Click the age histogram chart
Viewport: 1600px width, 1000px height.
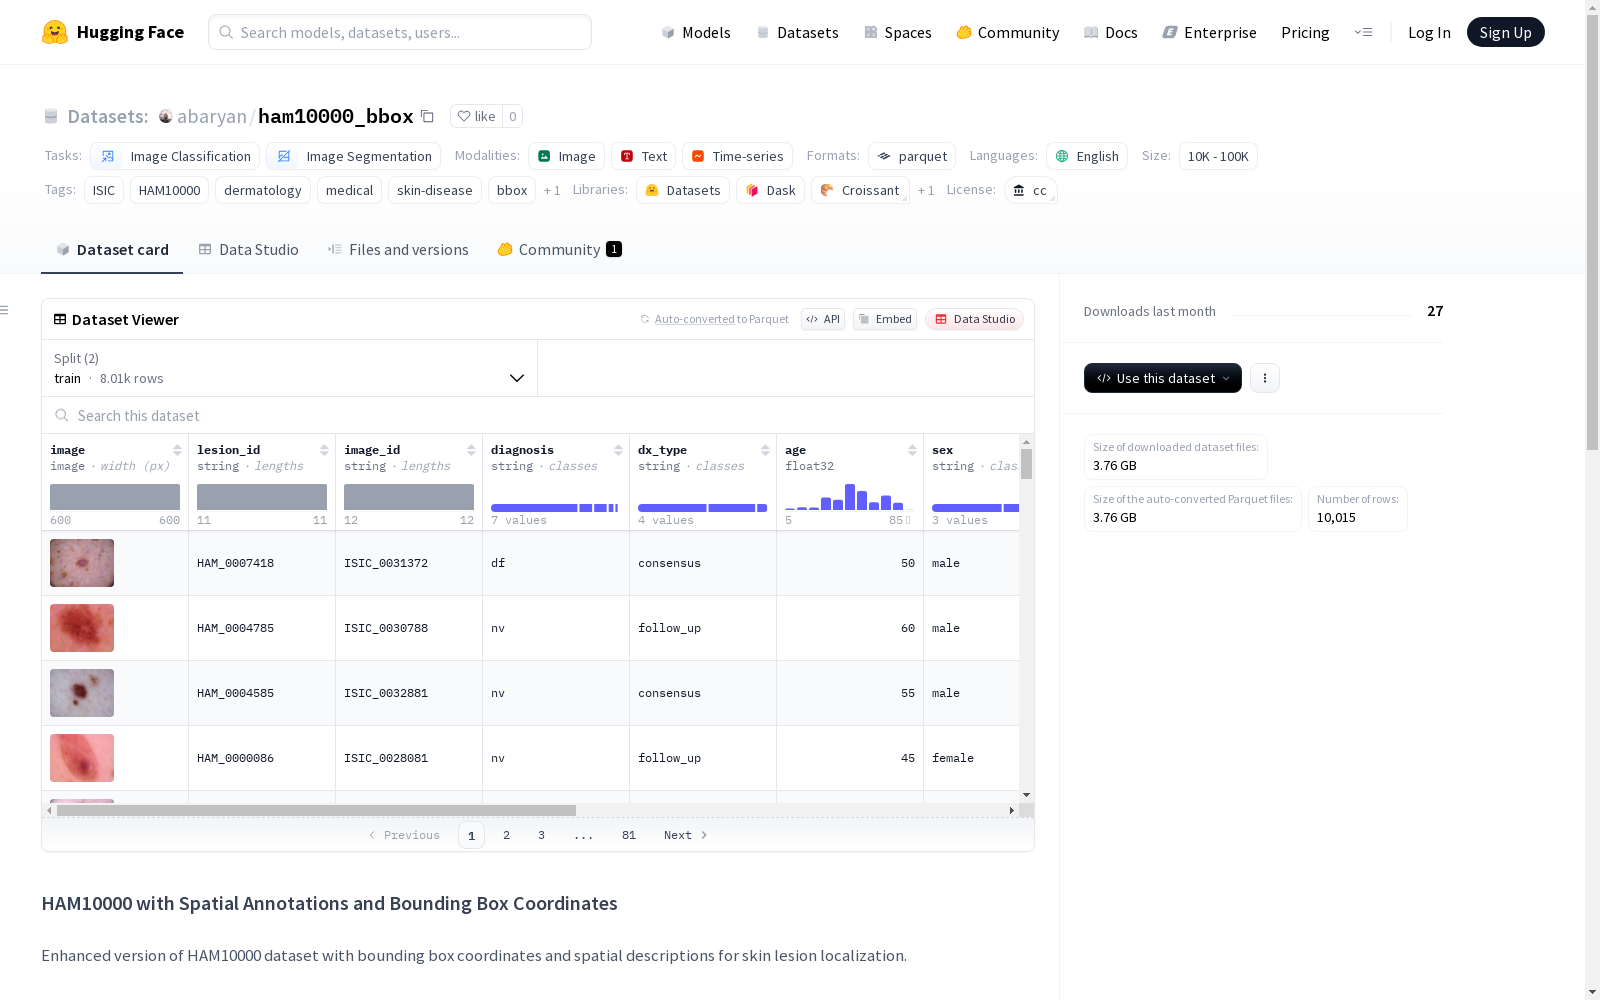[848, 497]
